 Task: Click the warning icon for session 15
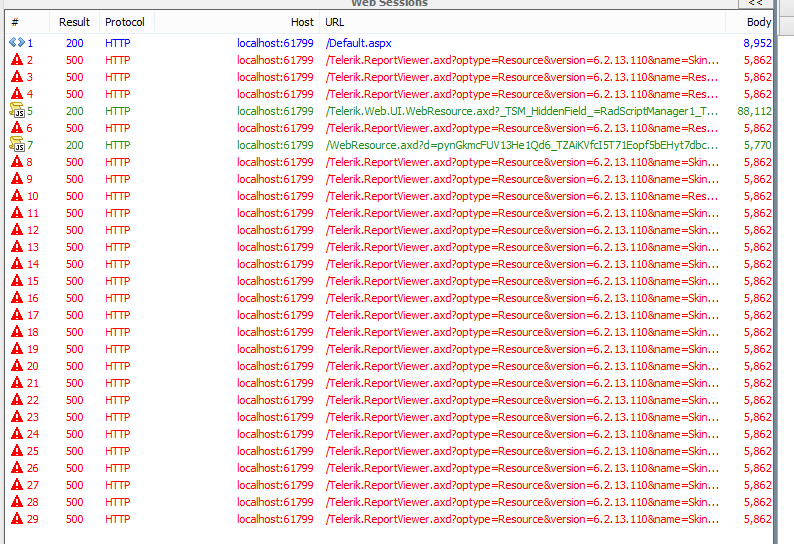17,281
